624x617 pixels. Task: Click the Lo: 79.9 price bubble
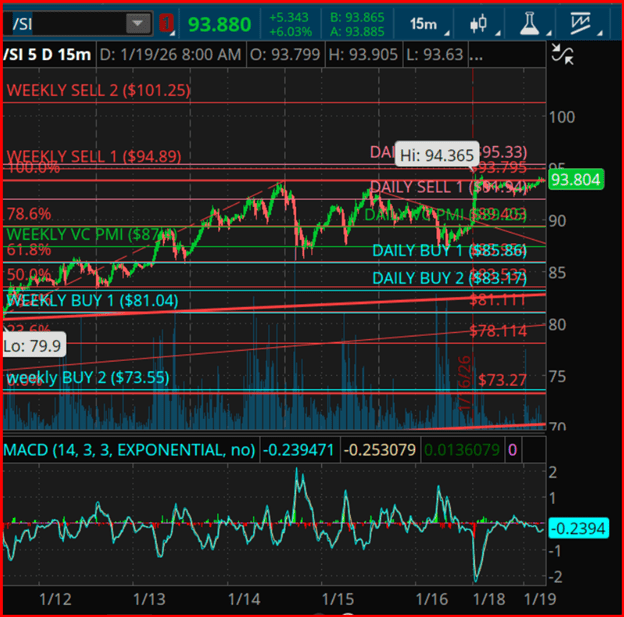coord(33,346)
